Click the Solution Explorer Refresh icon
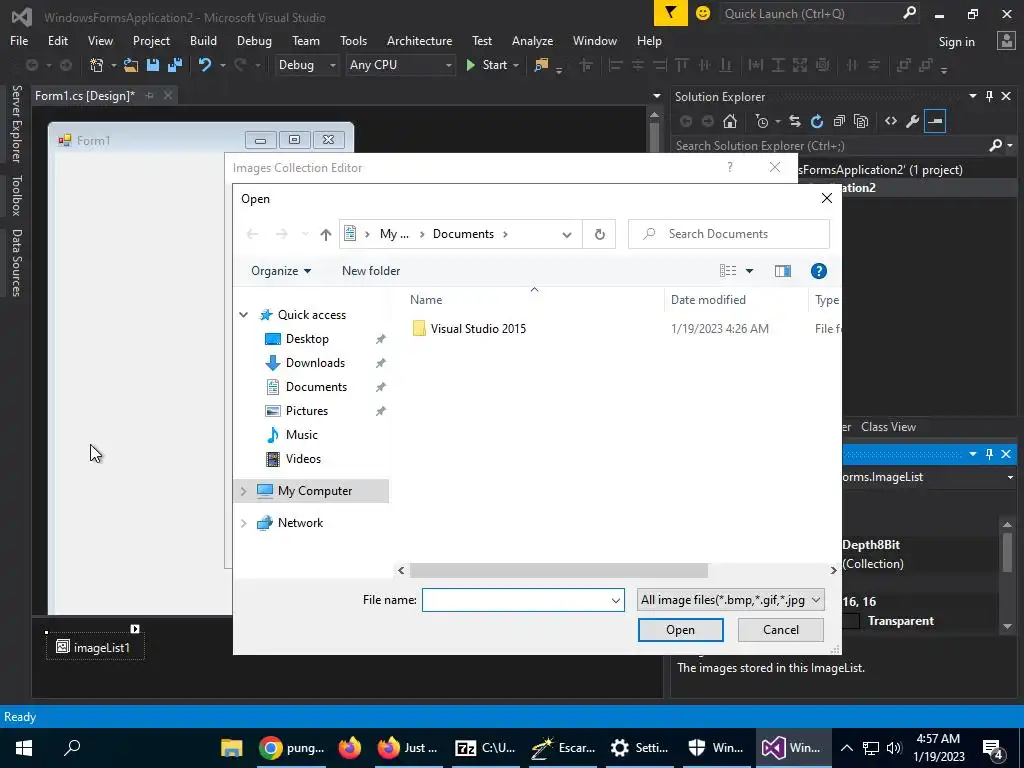The height and width of the screenshot is (768, 1024). (x=817, y=121)
